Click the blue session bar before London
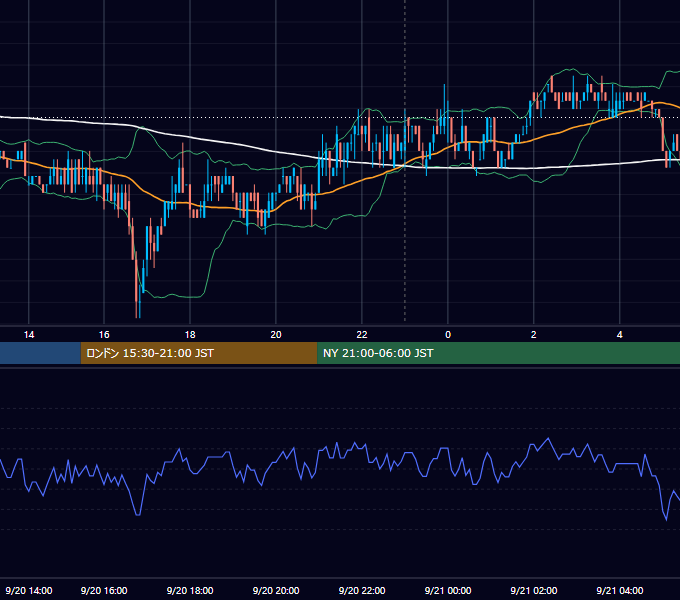Viewport: 680px width, 600px height. (x=40, y=353)
